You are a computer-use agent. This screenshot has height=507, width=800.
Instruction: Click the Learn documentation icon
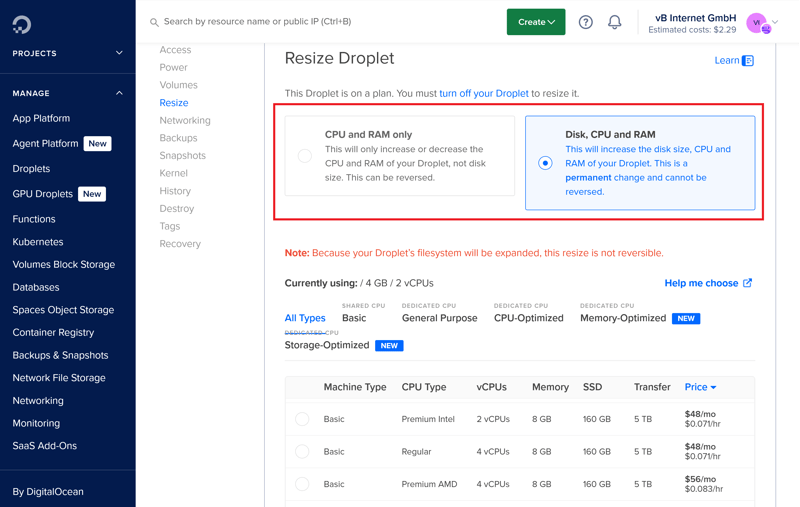tap(748, 61)
